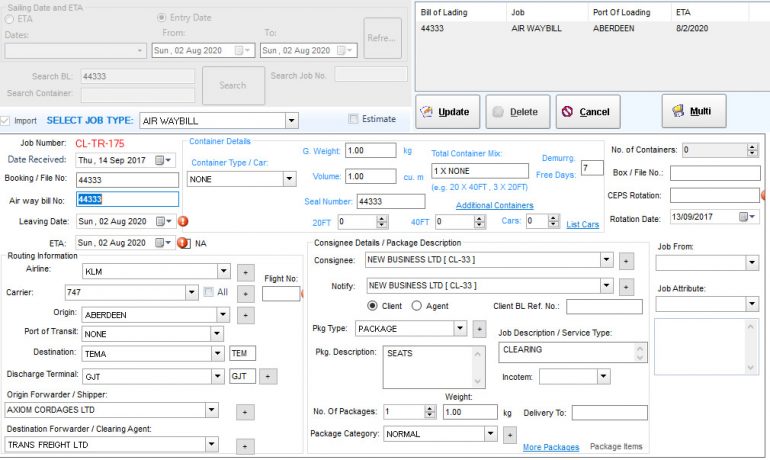The height and width of the screenshot is (460, 770).
Task: Add new consignee with plus button
Action: [x=627, y=261]
